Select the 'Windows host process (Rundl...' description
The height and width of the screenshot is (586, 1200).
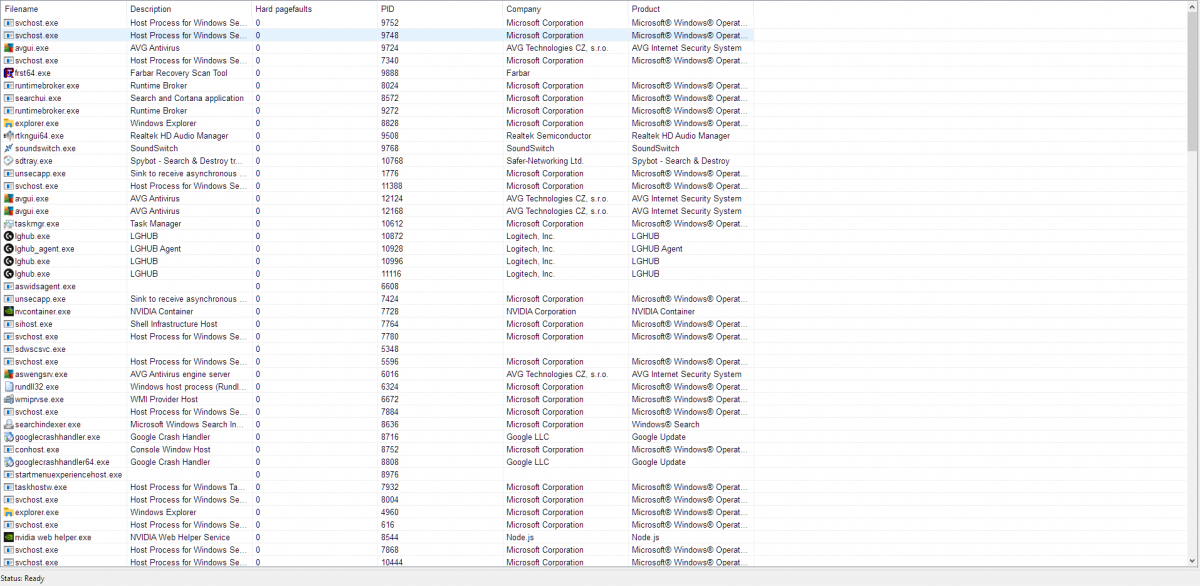[188, 387]
